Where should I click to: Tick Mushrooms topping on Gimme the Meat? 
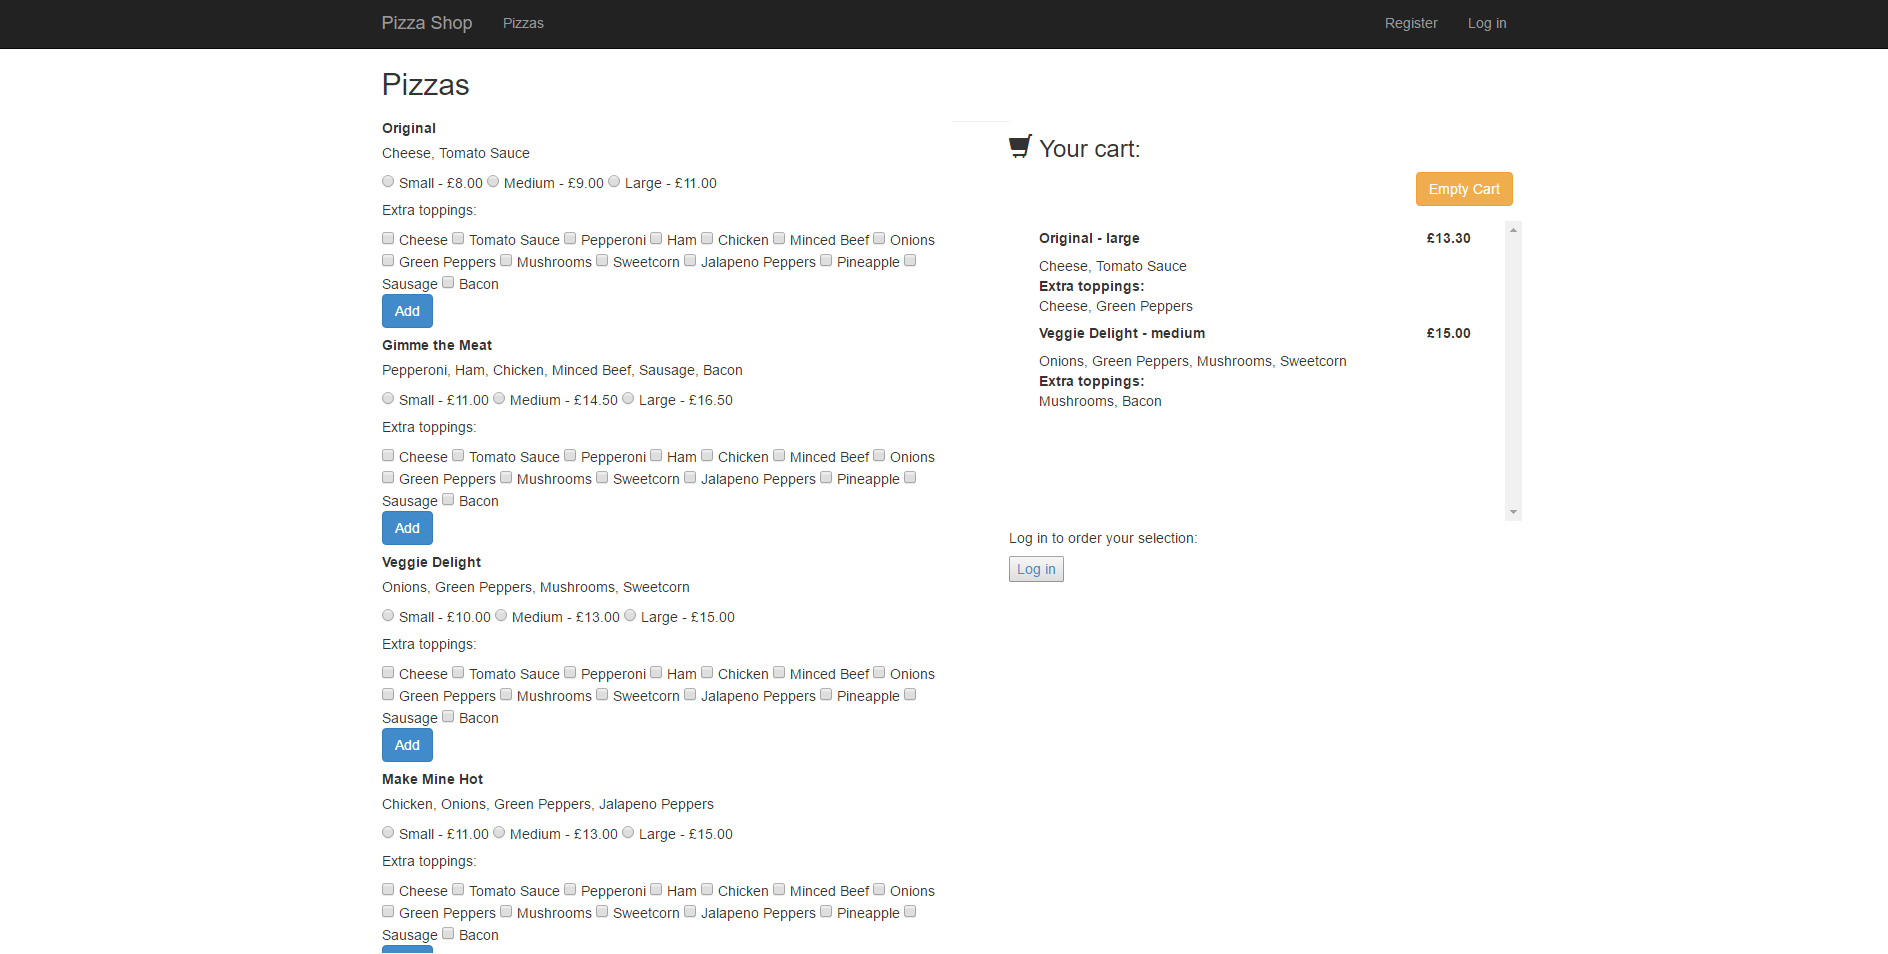(506, 478)
